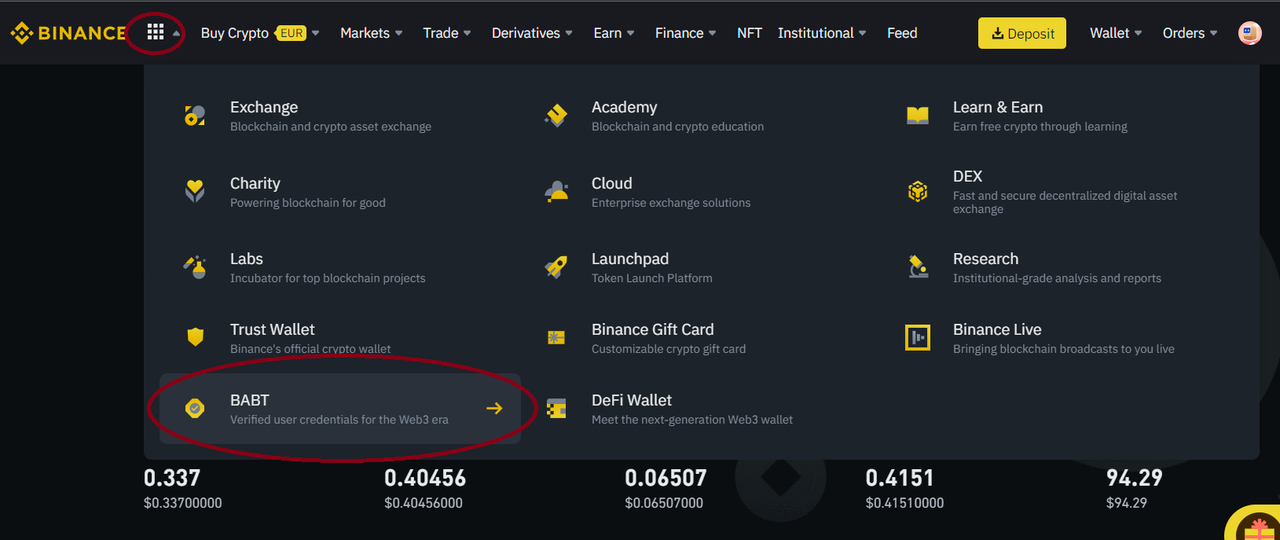Click the BABT badge icon
The width and height of the screenshot is (1280, 540).
[x=195, y=408]
